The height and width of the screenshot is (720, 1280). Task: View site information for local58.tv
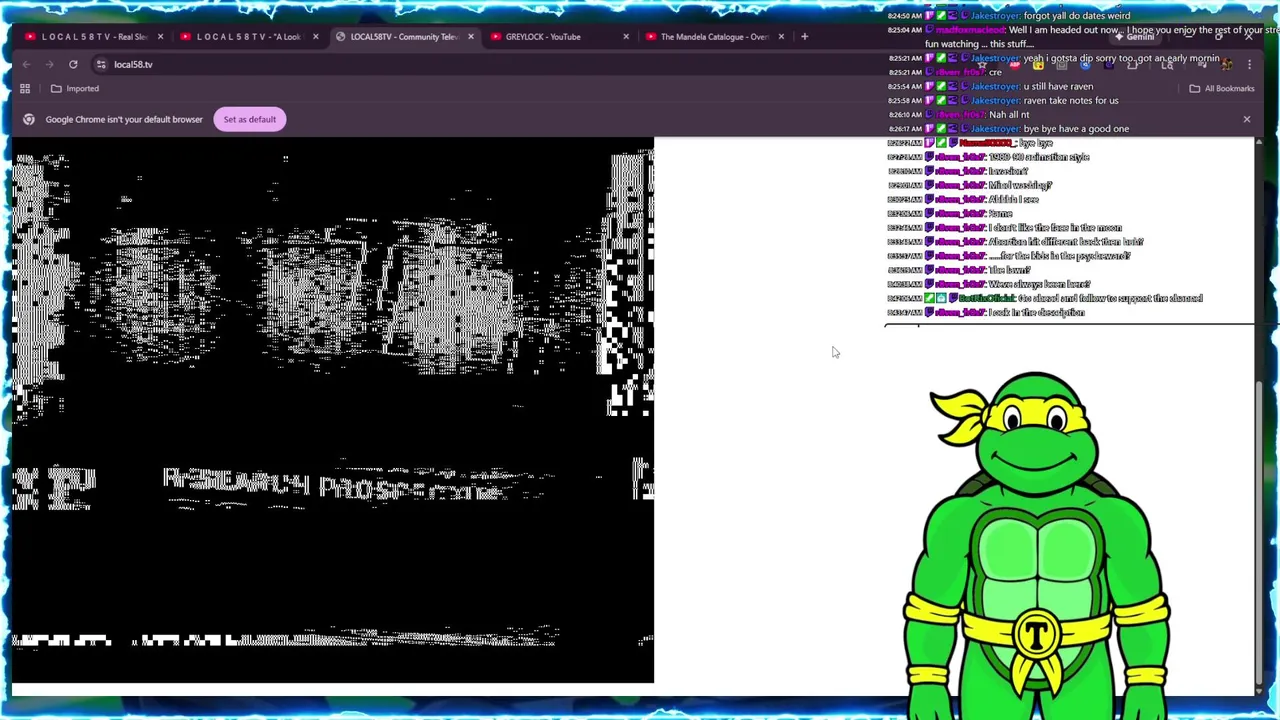[x=101, y=64]
